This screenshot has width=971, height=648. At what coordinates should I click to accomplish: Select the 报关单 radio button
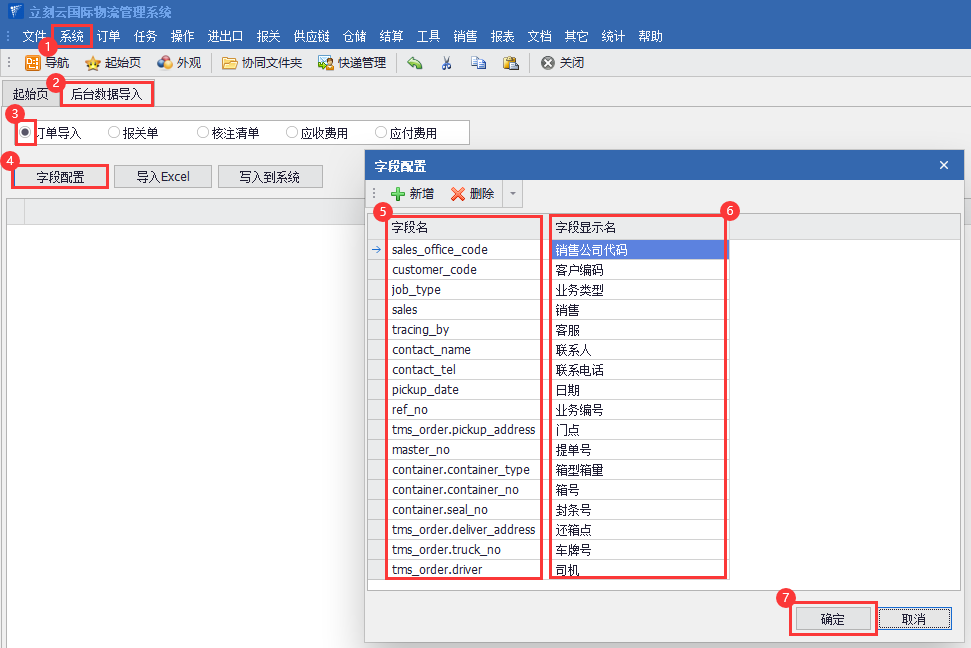tap(114, 132)
